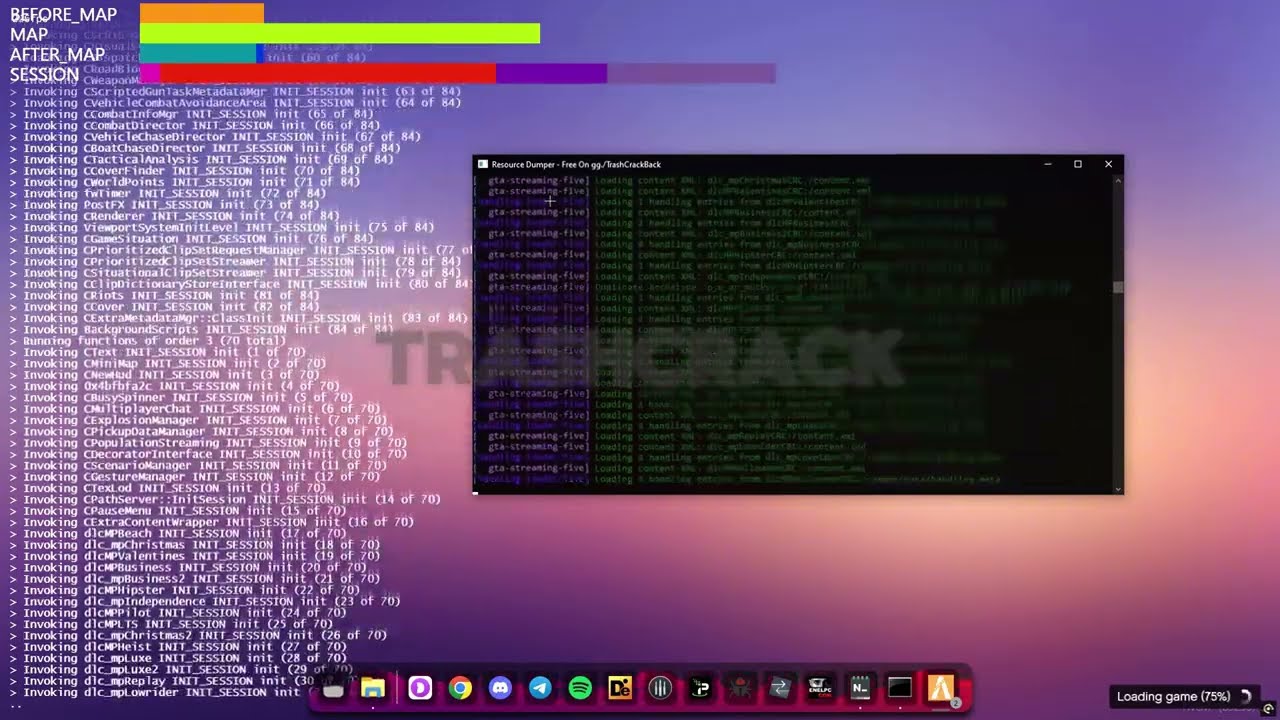
Task: Open the swap-arrows dock icon
Action: click(780, 688)
